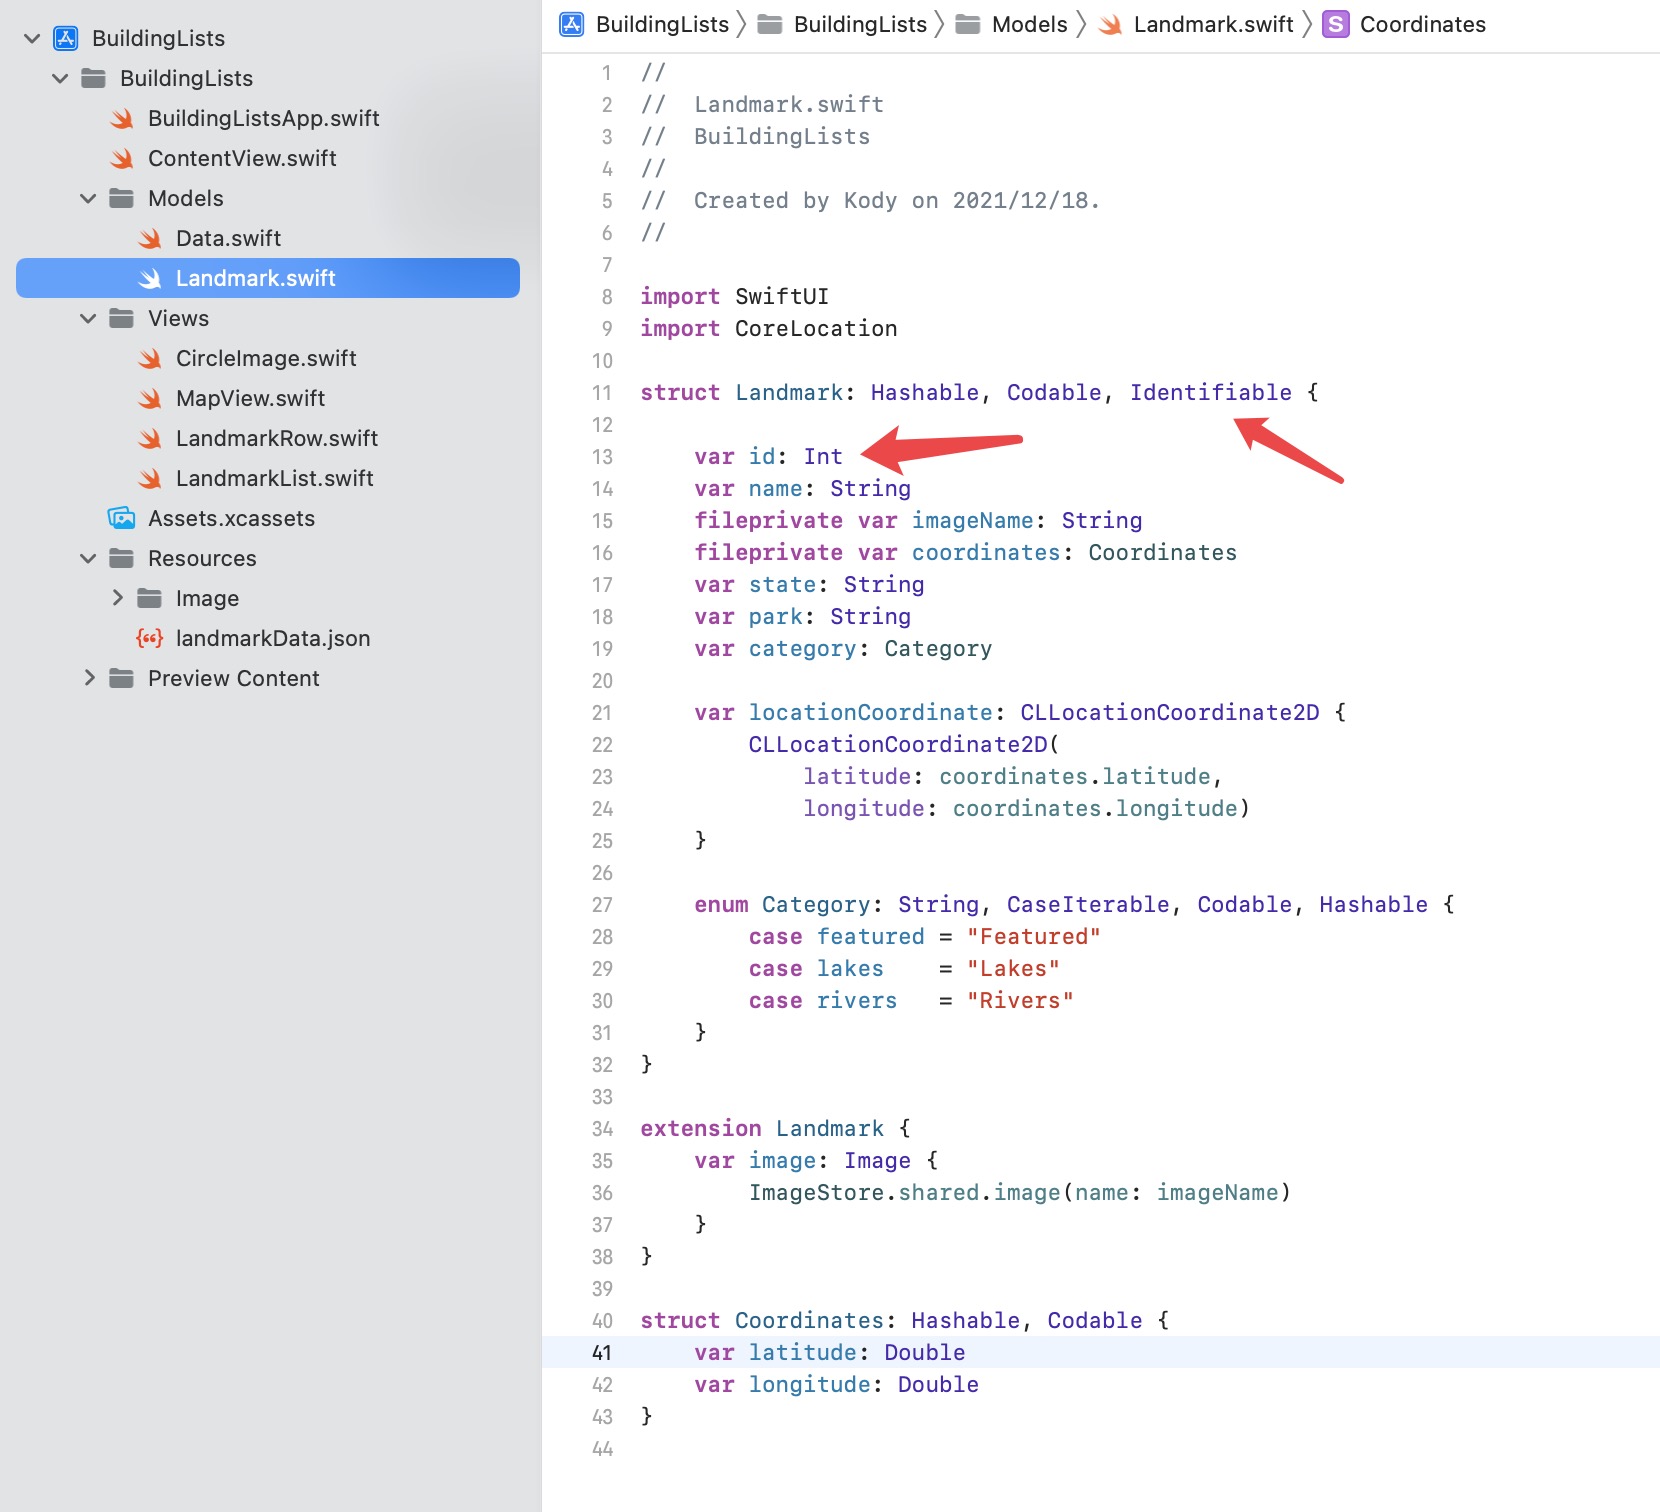1660x1512 pixels.
Task: Click the "Featured" string on line 28
Action: click(1033, 936)
